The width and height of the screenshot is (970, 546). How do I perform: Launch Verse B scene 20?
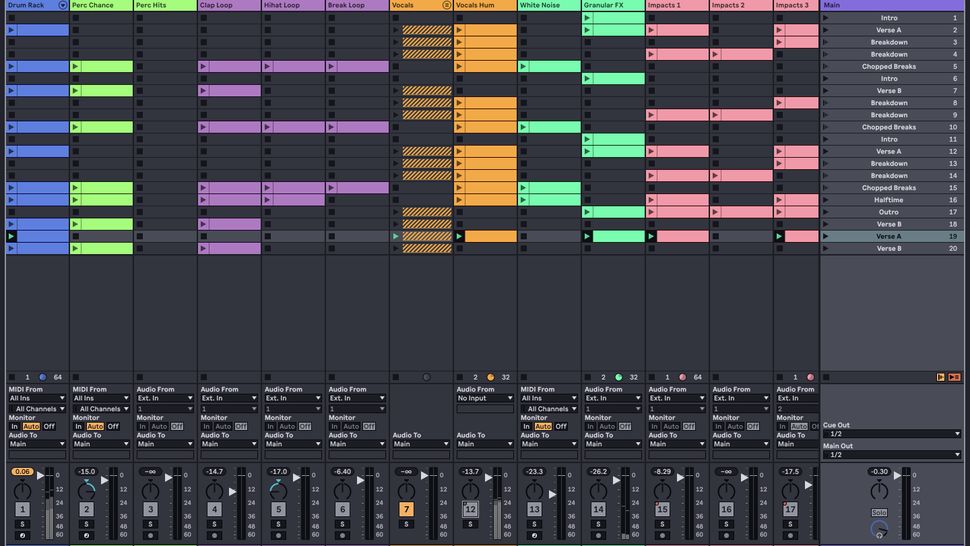pyautogui.click(x=825, y=249)
